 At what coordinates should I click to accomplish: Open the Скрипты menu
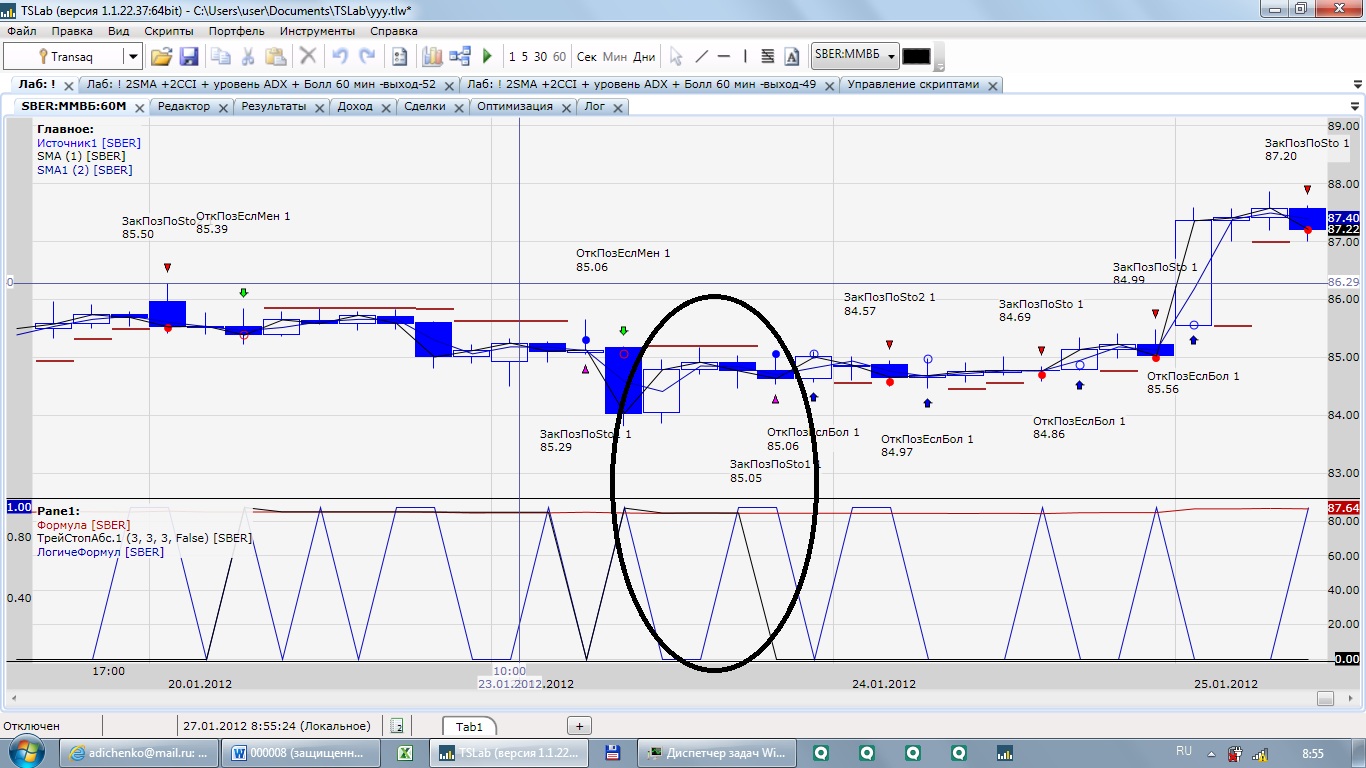pos(169,31)
